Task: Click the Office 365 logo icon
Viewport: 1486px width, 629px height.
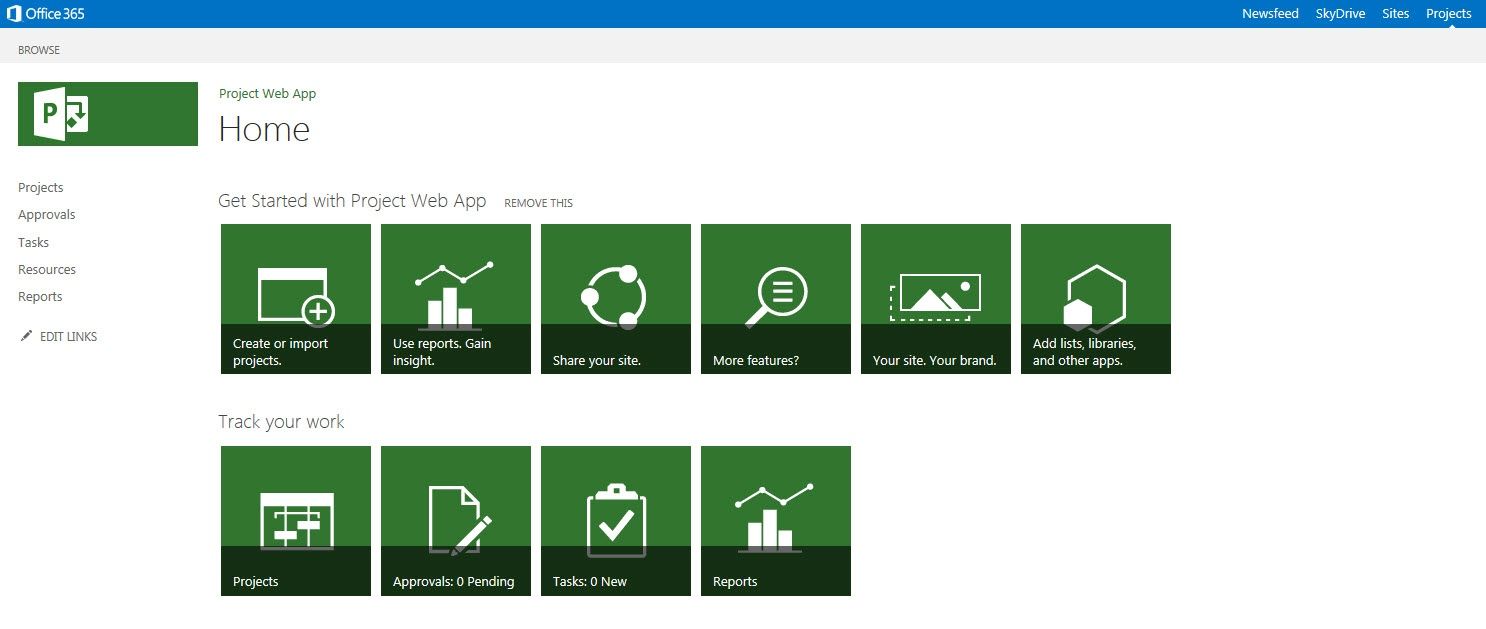Action: point(15,14)
